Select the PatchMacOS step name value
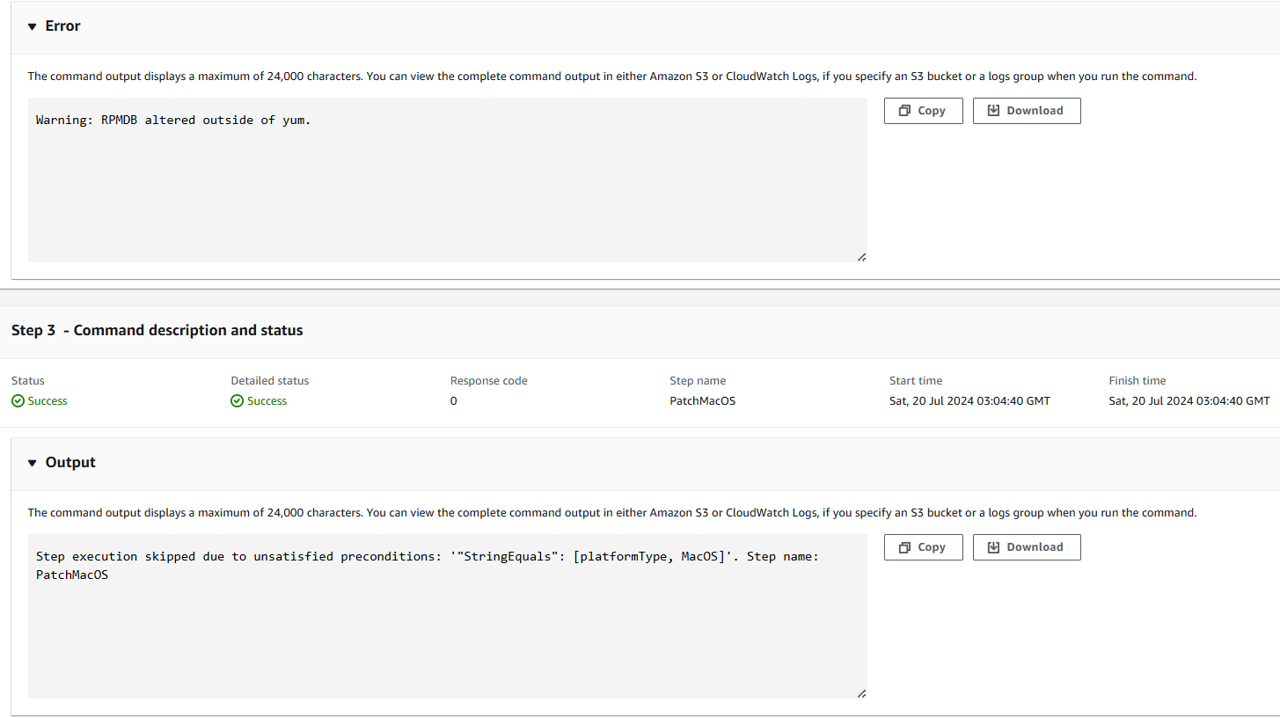 [702, 401]
